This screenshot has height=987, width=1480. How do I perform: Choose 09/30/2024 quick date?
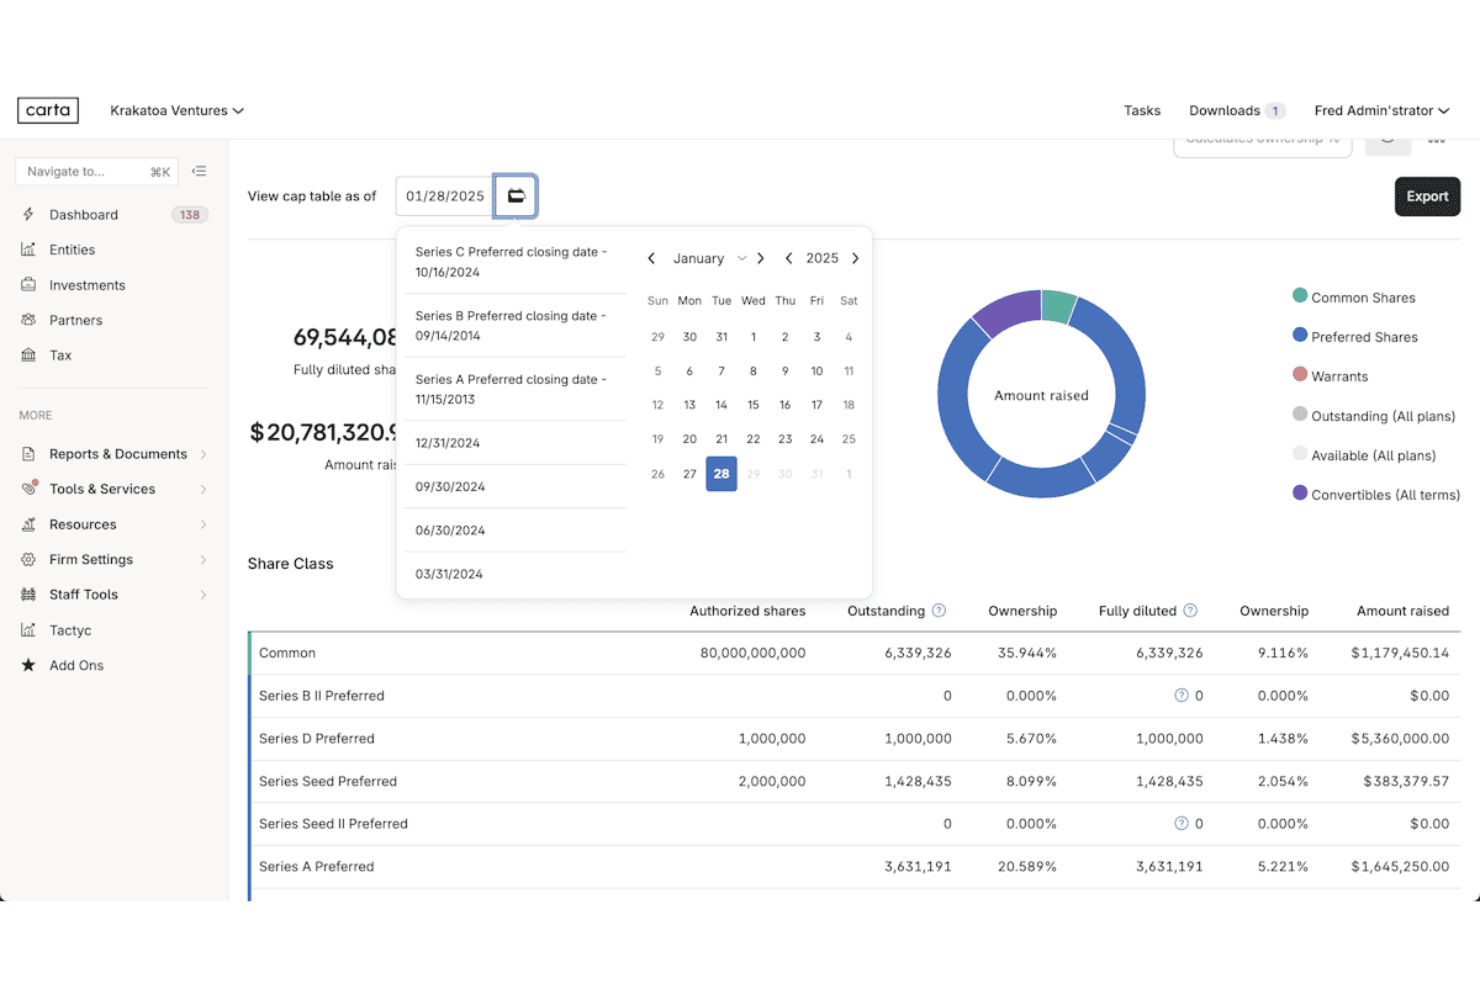515,487
